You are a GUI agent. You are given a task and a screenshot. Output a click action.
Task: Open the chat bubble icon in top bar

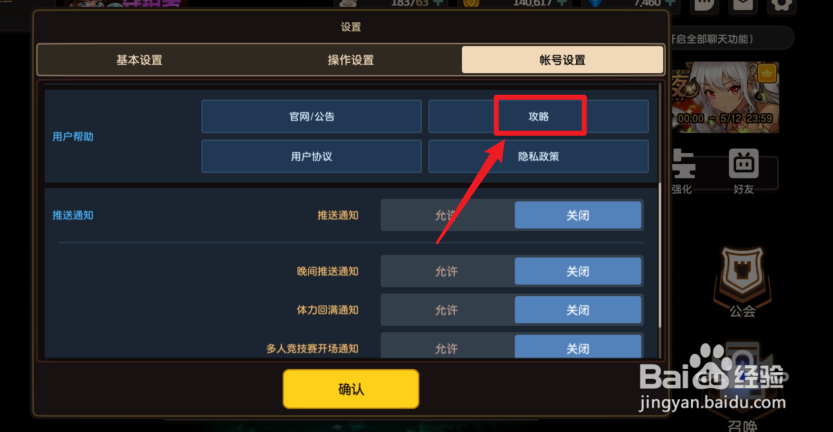point(705,5)
